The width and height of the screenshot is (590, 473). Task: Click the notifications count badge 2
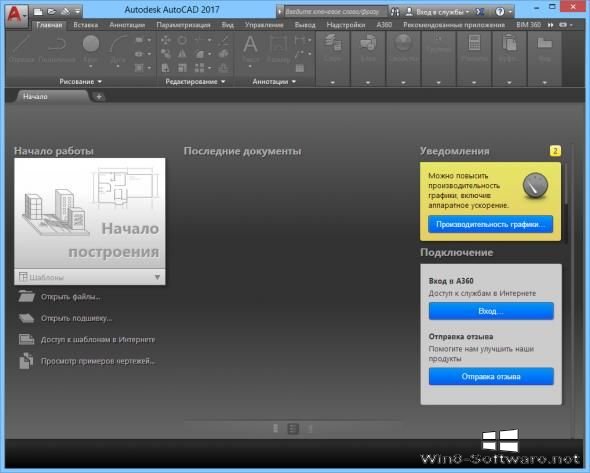pyautogui.click(x=555, y=151)
